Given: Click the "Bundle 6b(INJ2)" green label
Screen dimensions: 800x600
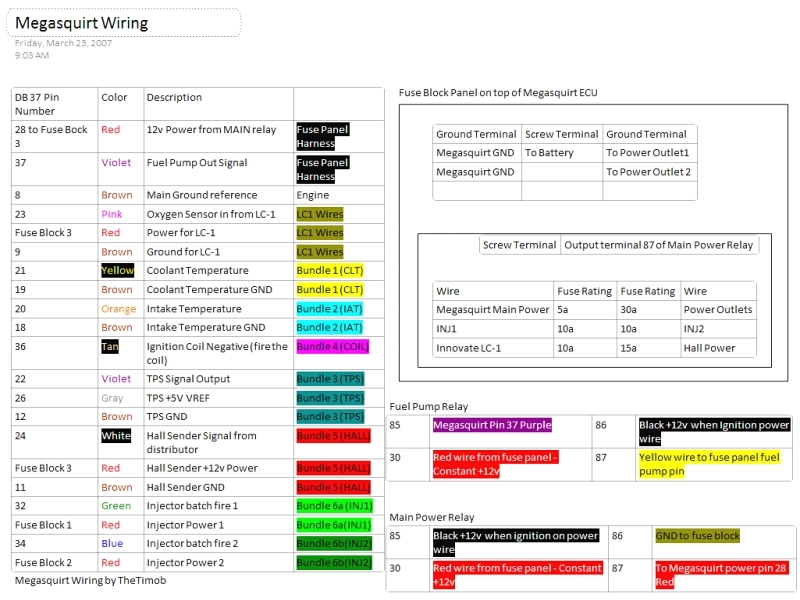Looking at the screenshot, I should coord(336,543).
